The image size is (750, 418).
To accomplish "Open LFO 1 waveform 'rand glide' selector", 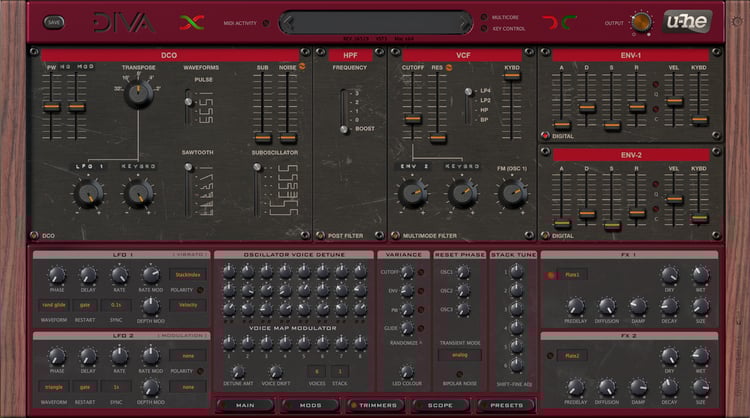I will tap(54, 305).
